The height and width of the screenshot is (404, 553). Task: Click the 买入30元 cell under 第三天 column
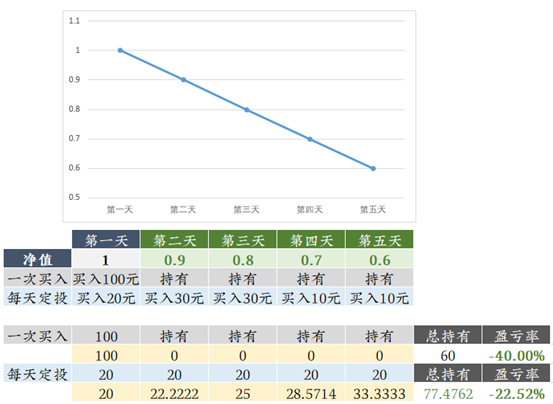(243, 297)
